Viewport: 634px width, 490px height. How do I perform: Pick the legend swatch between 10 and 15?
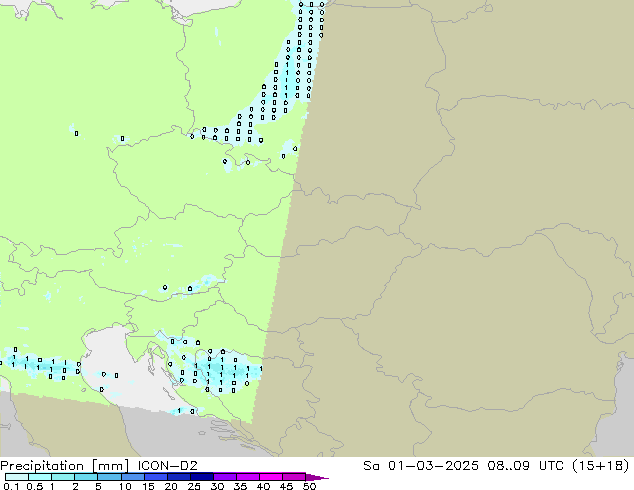click(x=133, y=477)
